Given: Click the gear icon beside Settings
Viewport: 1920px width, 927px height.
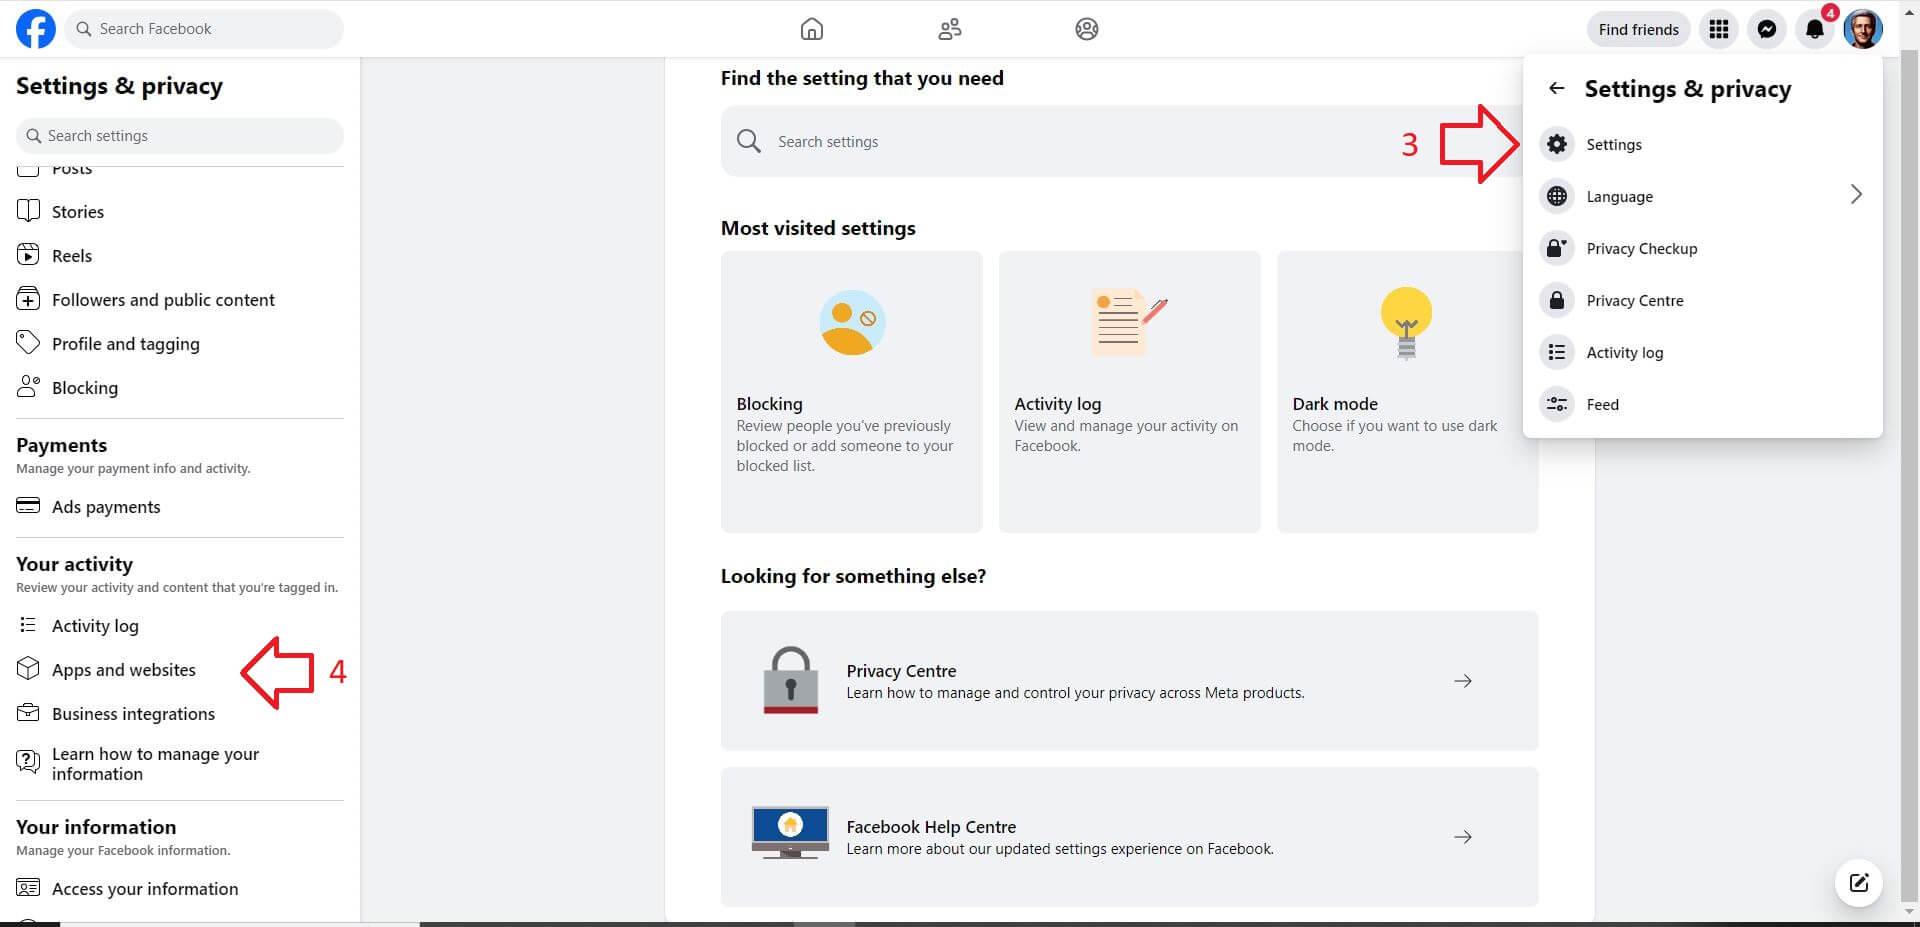Looking at the screenshot, I should tap(1557, 144).
